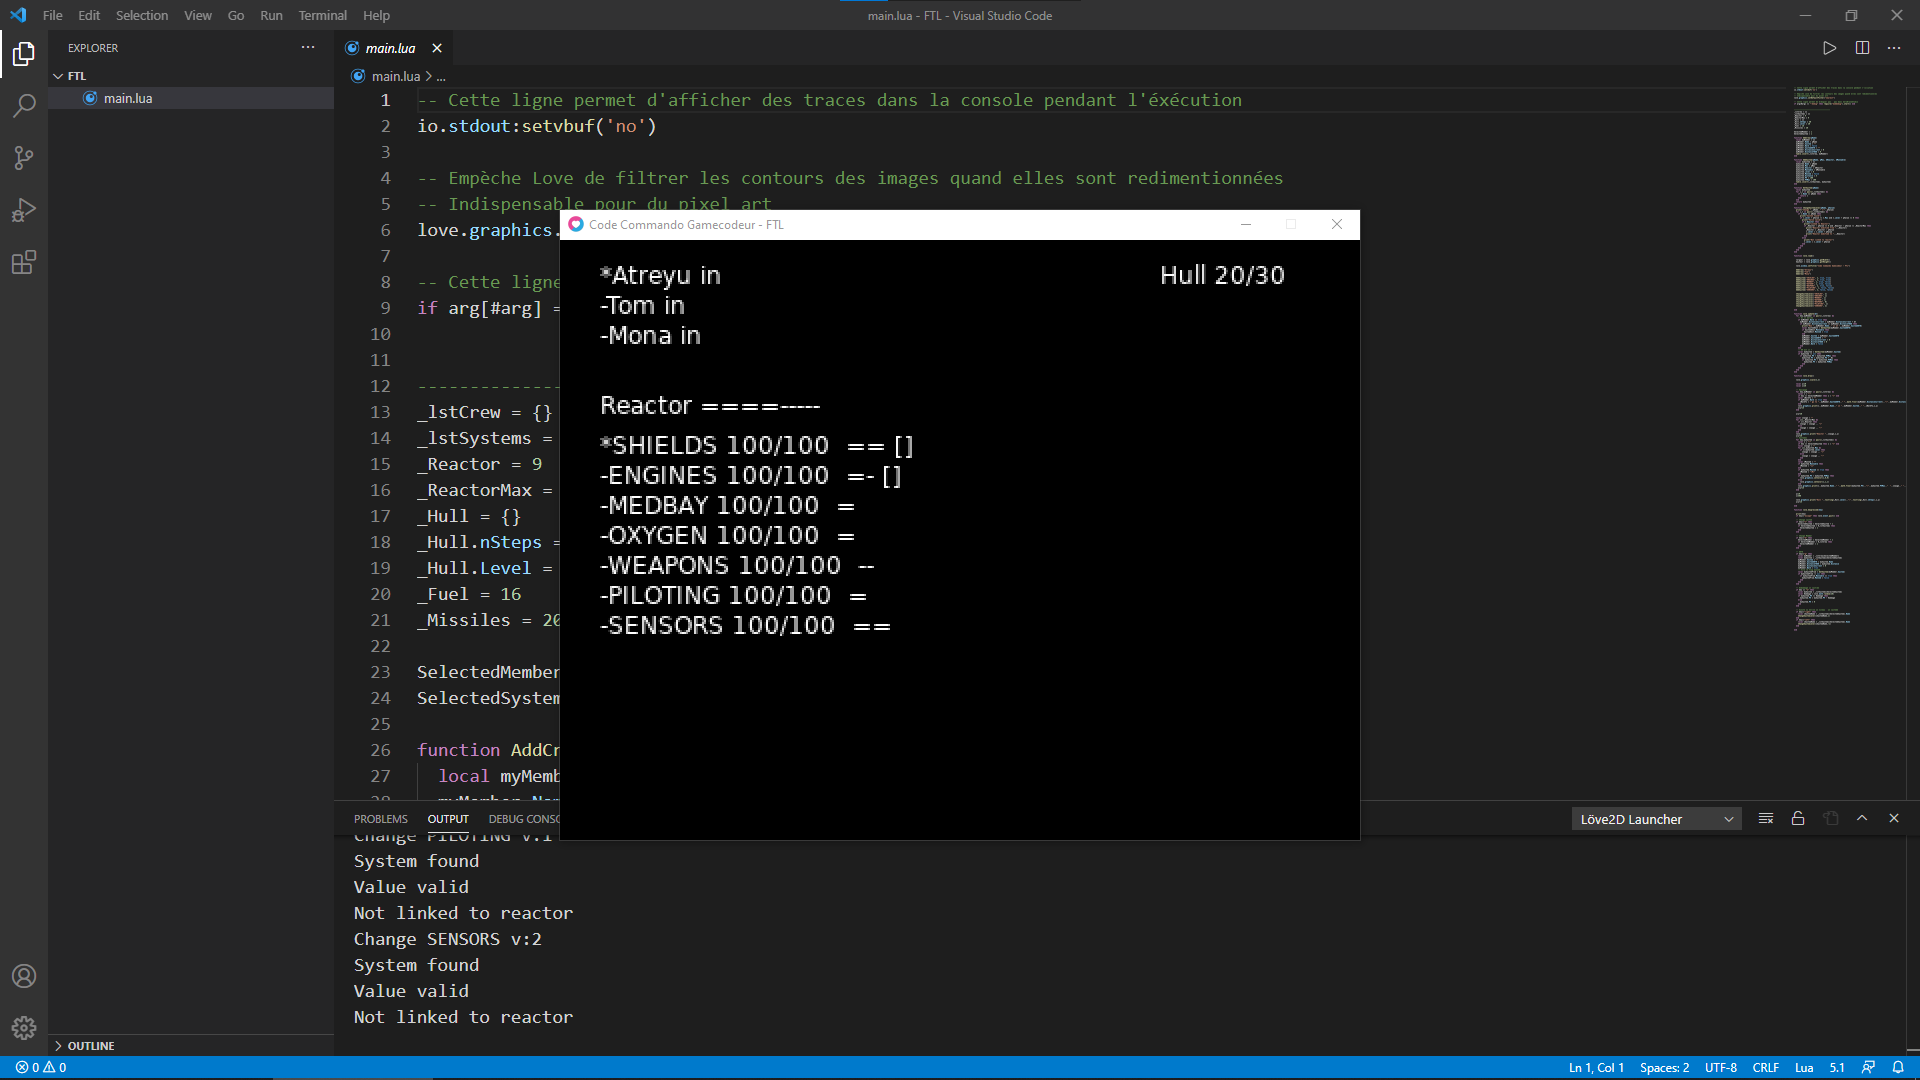Click the Run code play icon

point(1829,48)
